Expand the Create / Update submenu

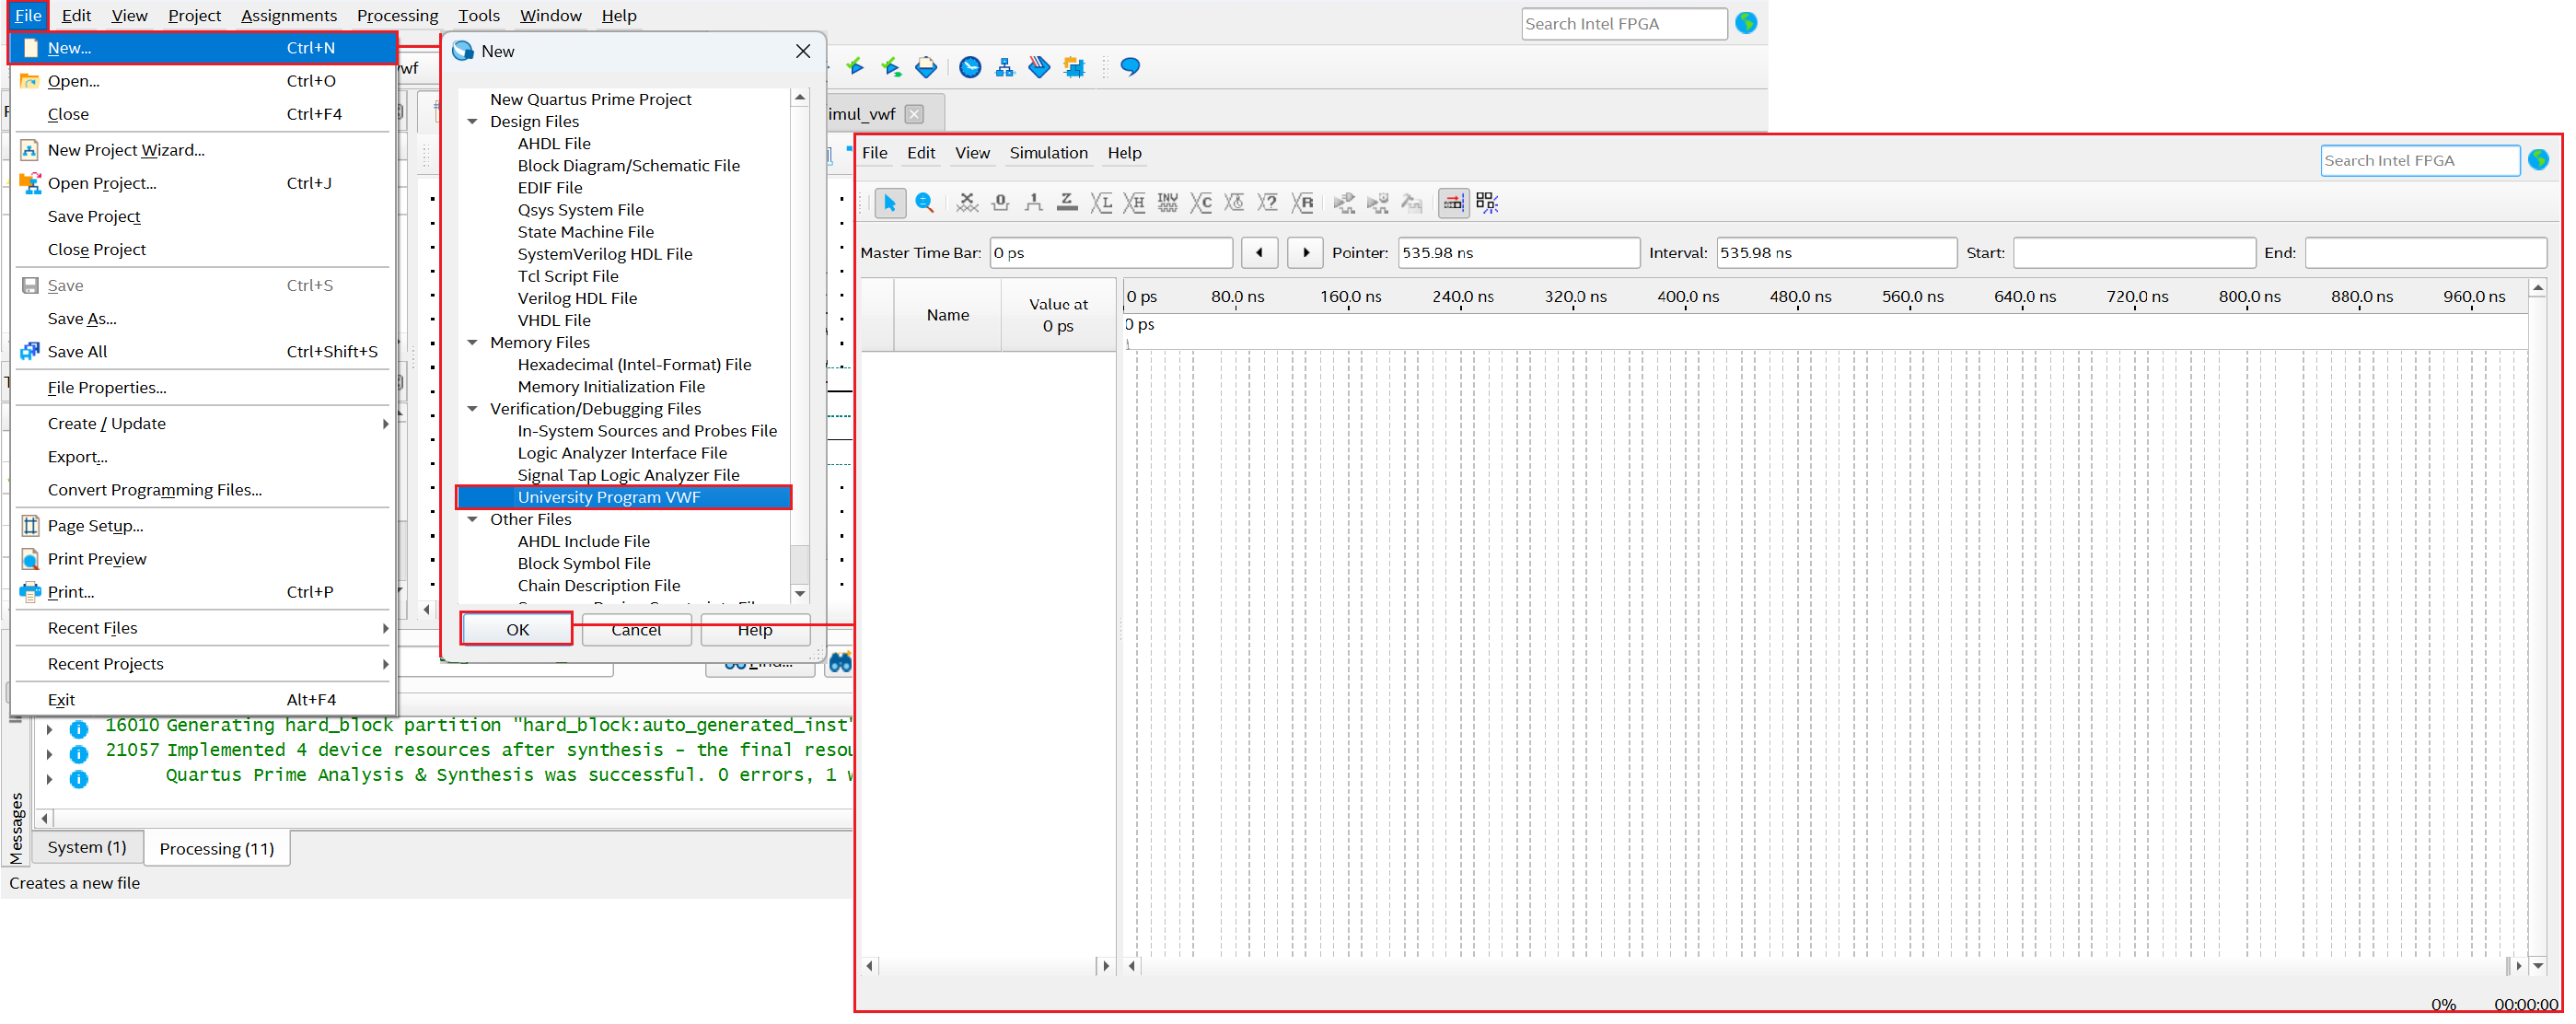coord(385,424)
